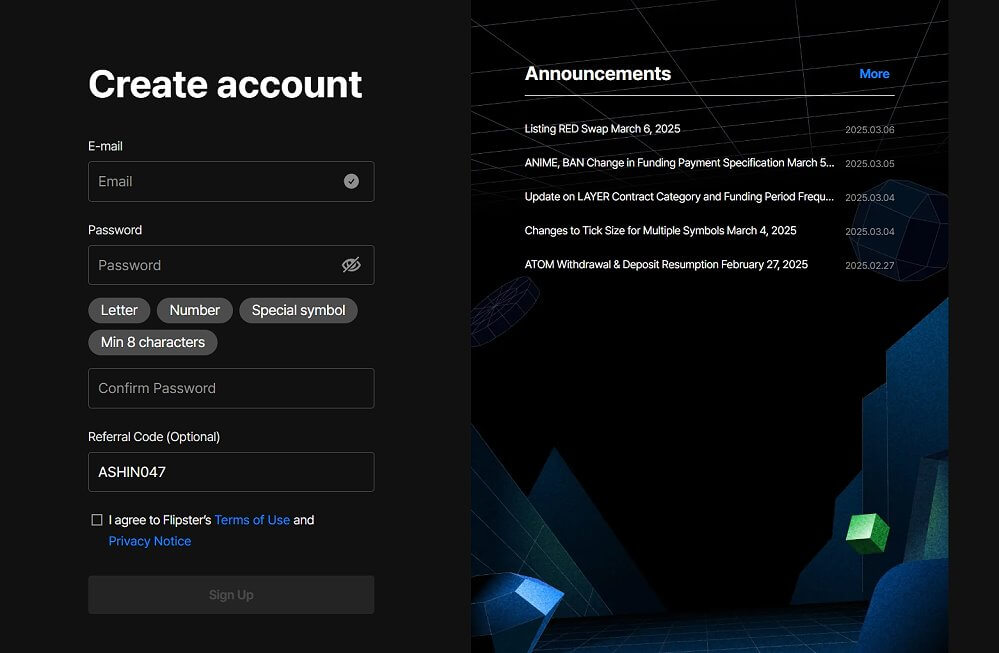The height and width of the screenshot is (653, 999).
Task: Click into the Email input field
Action: (x=231, y=182)
